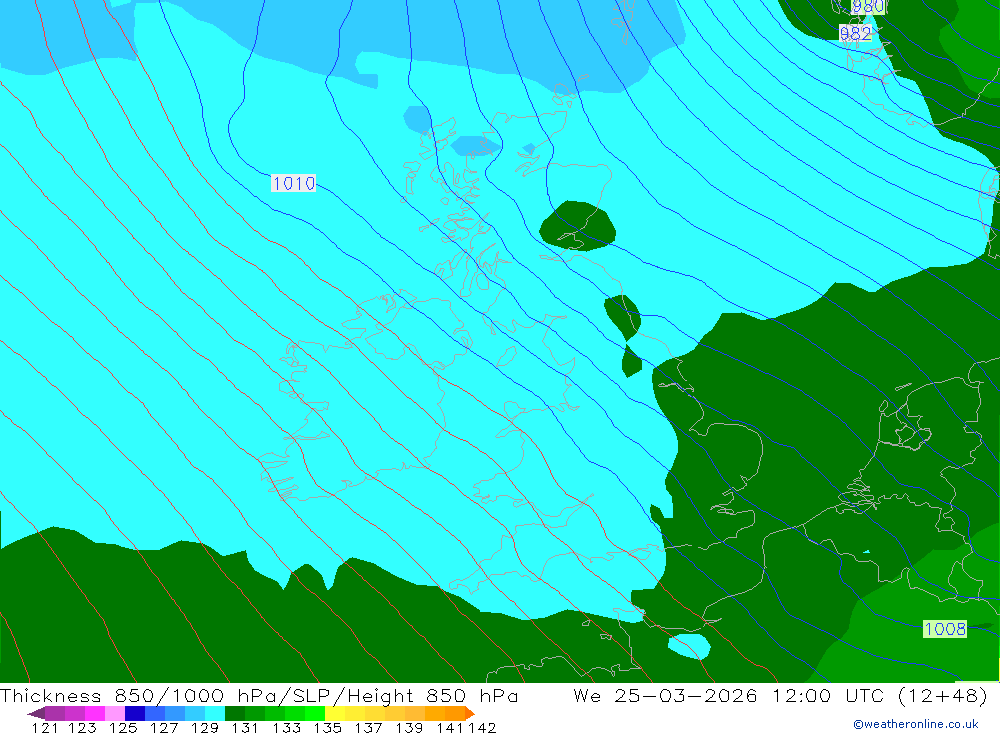
Task: Click the legend value 121
Action: [45, 727]
